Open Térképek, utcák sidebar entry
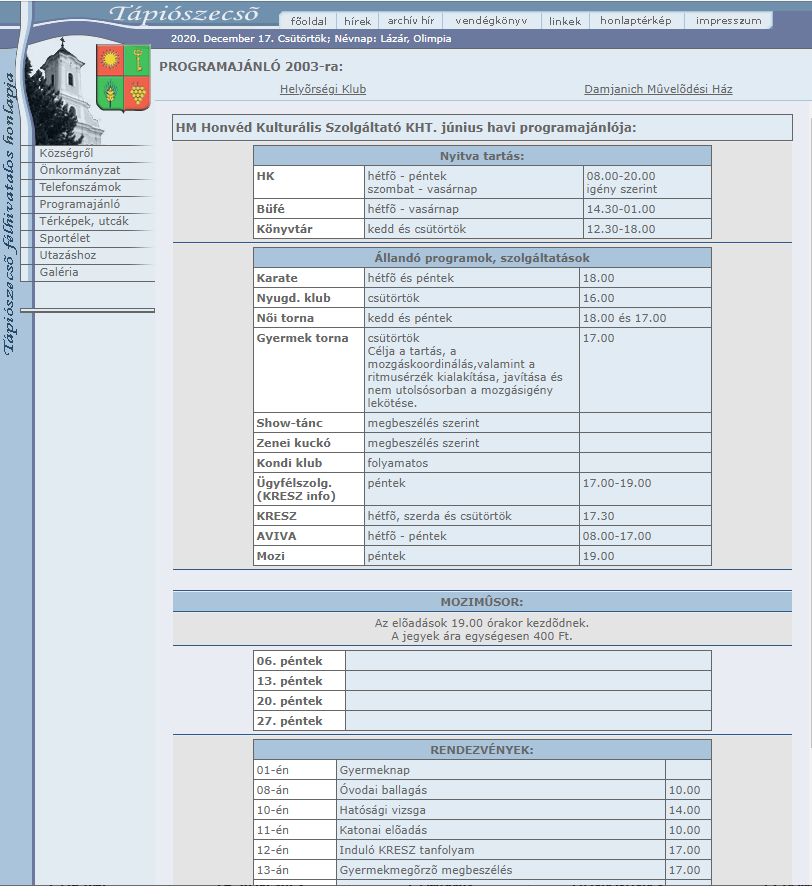 (84, 221)
